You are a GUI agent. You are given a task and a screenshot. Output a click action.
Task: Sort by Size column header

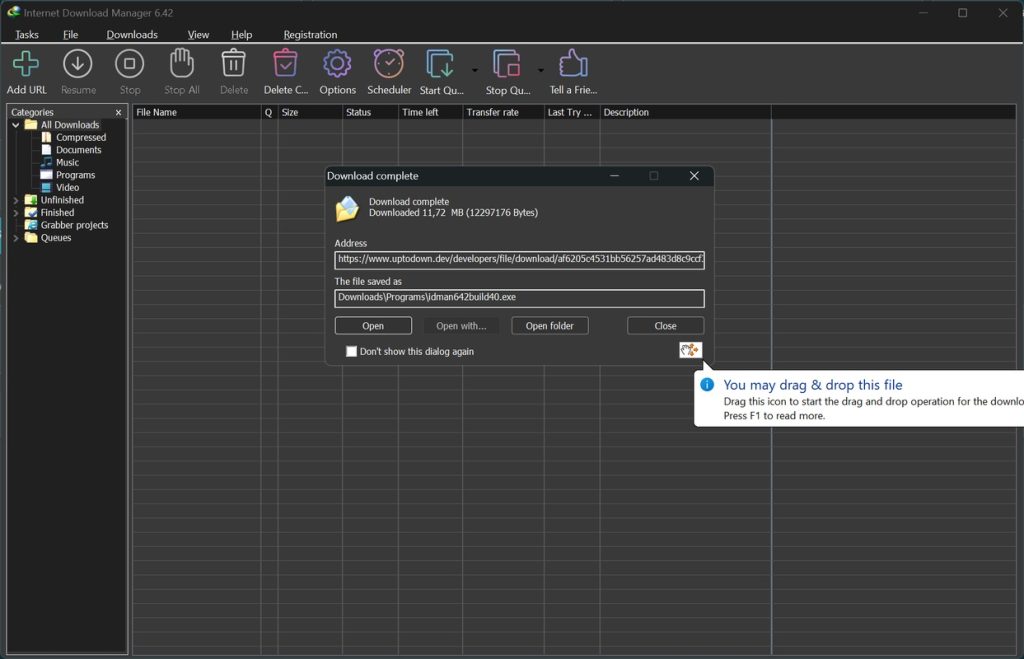[x=310, y=112]
